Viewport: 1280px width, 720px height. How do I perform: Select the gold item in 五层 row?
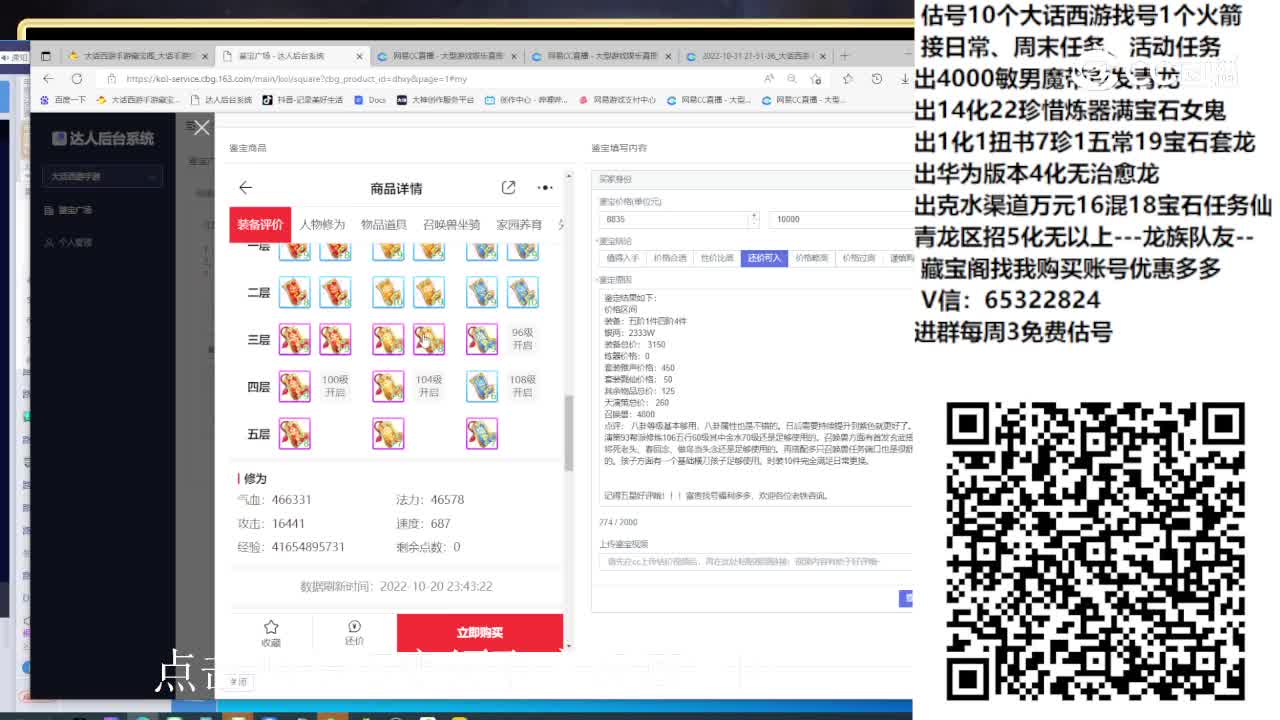pos(388,433)
